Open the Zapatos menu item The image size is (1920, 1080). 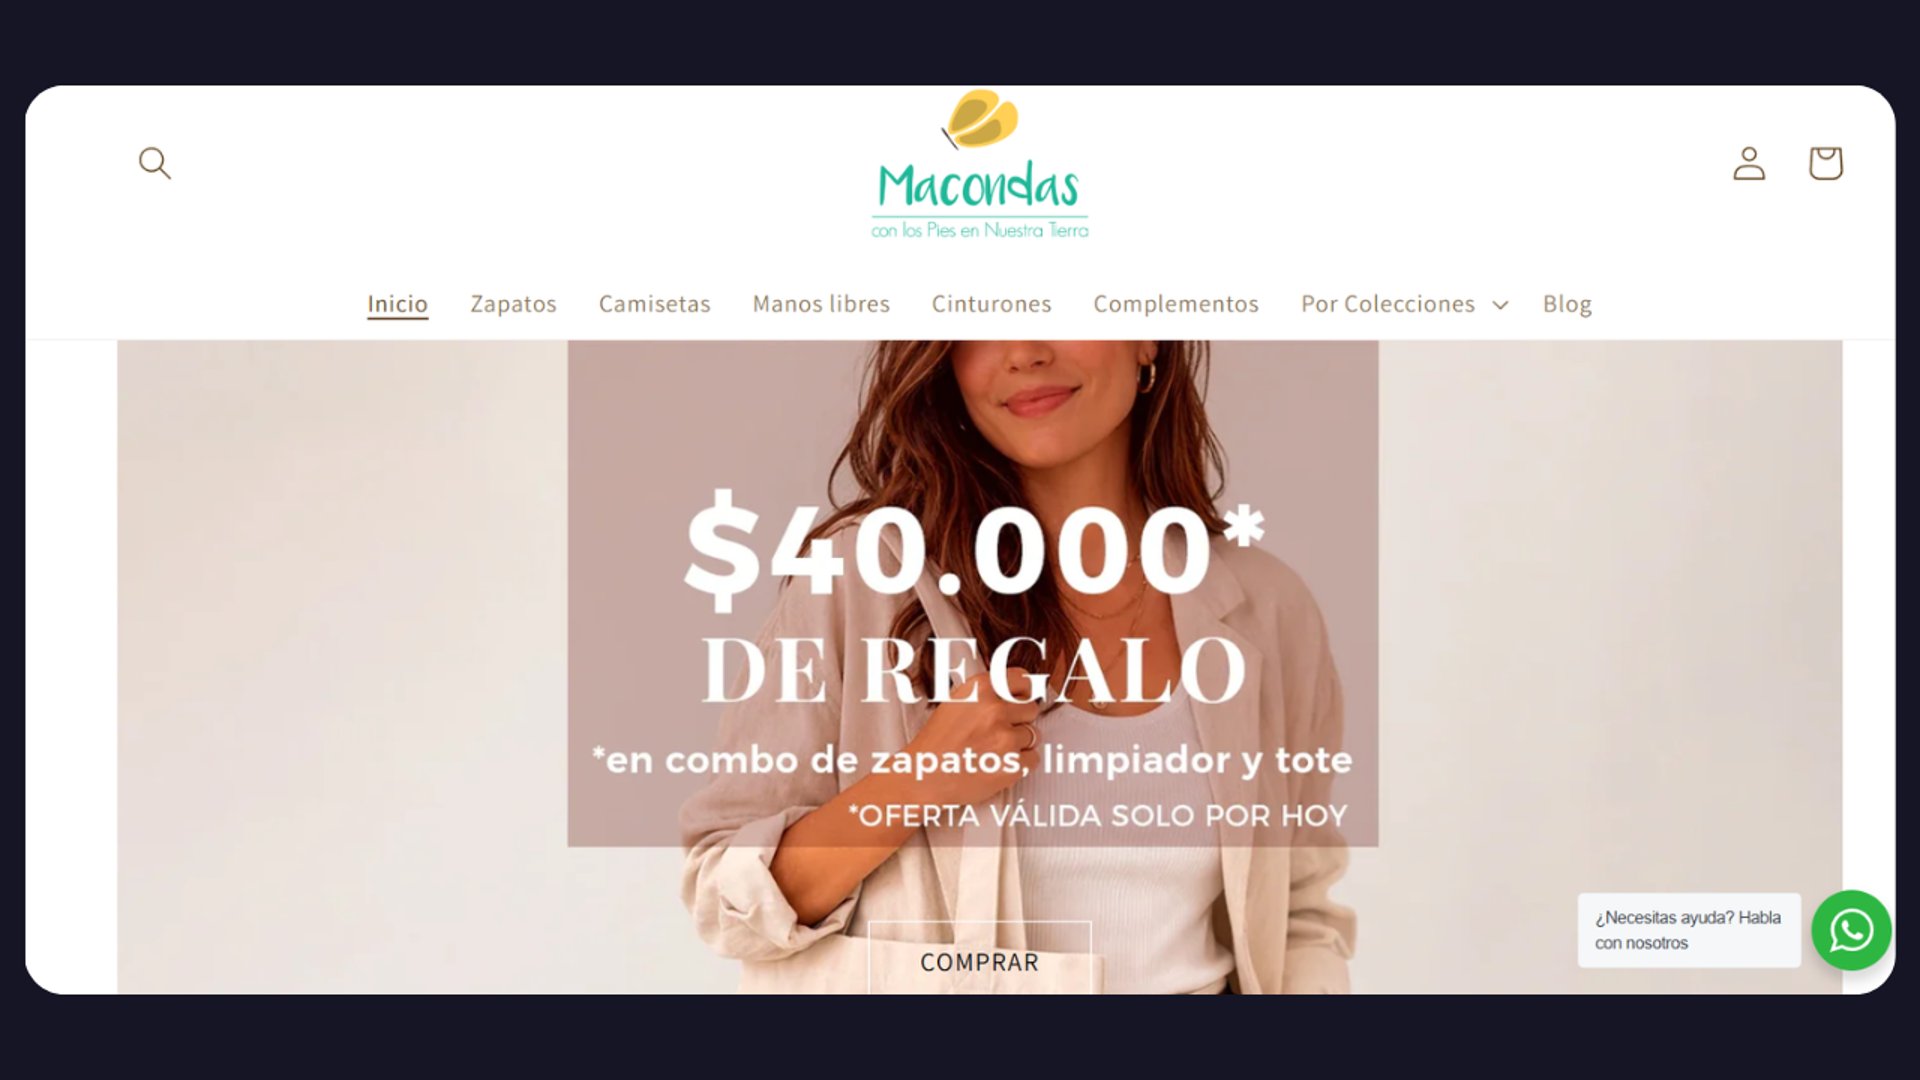(513, 304)
